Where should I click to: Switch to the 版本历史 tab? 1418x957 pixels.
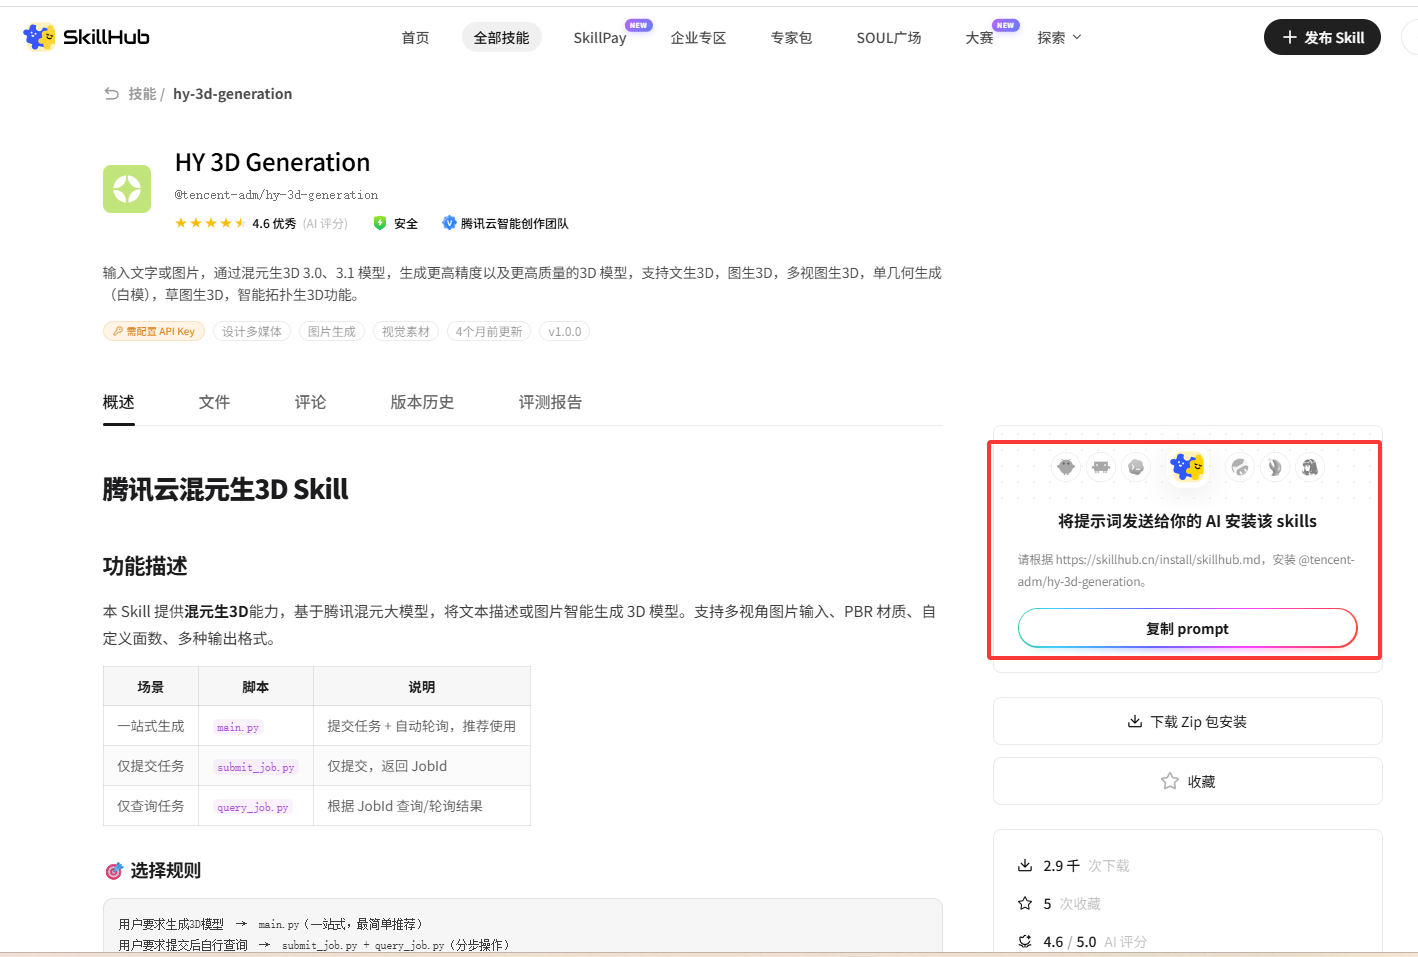(422, 402)
